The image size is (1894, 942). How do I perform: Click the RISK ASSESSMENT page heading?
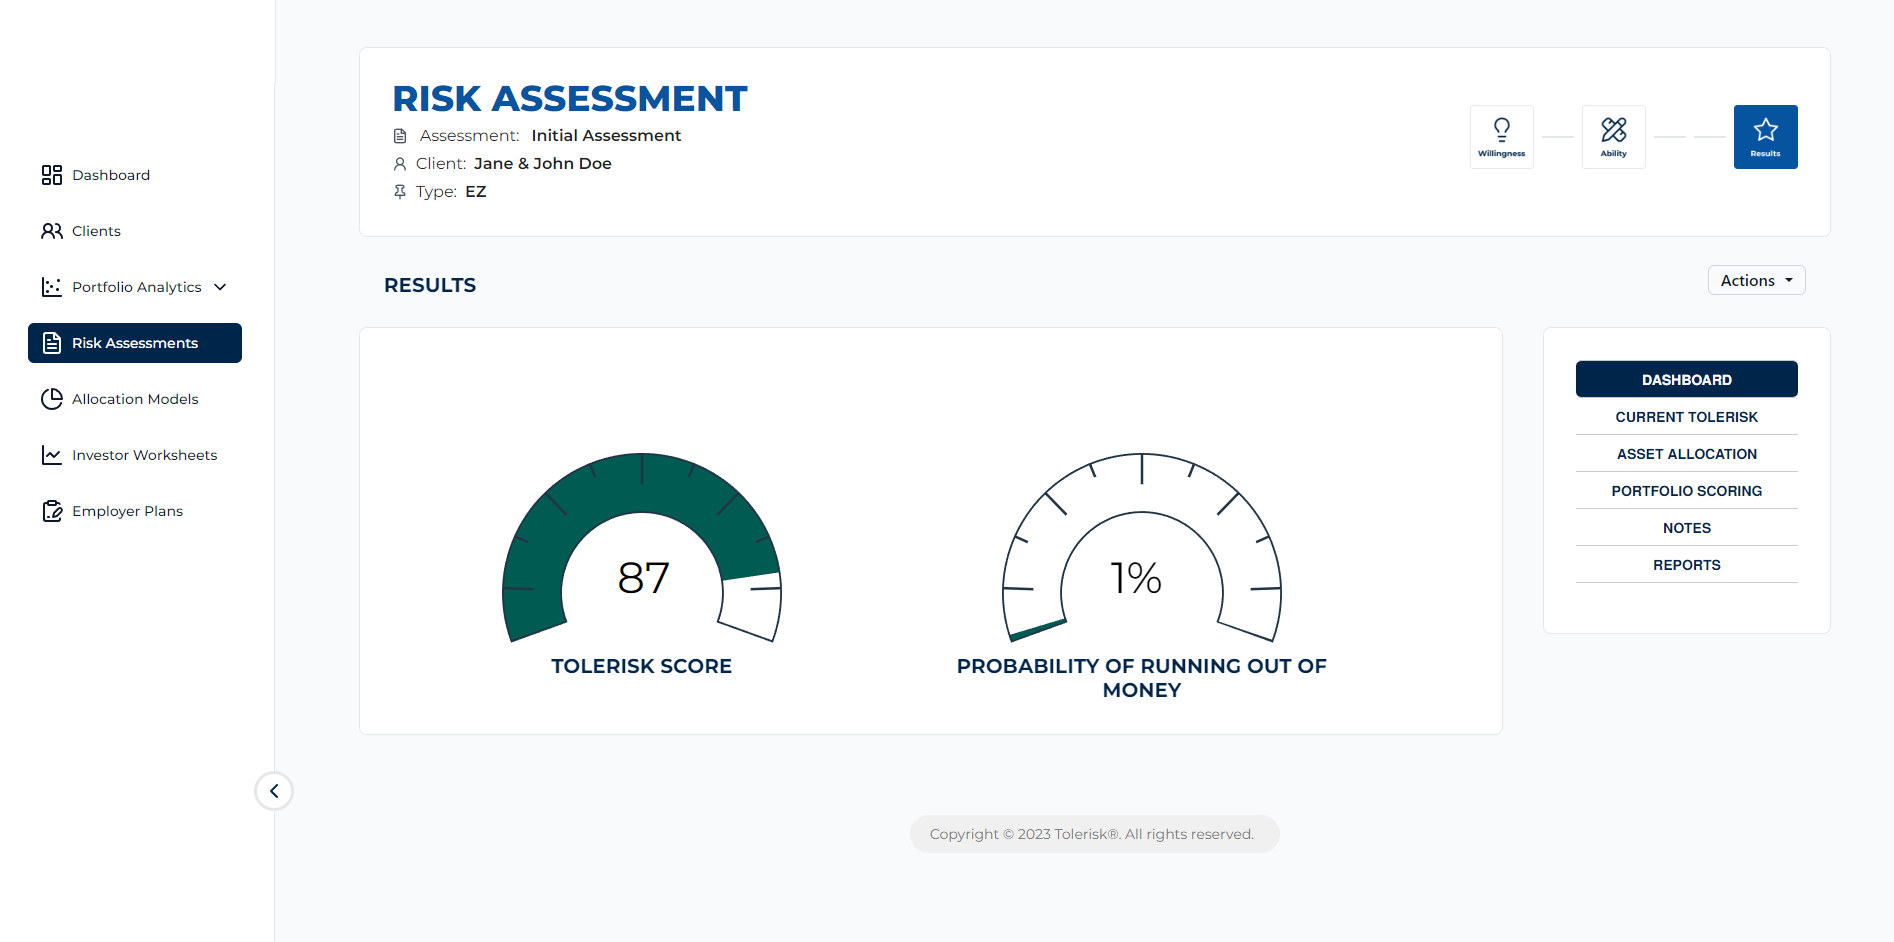(570, 99)
